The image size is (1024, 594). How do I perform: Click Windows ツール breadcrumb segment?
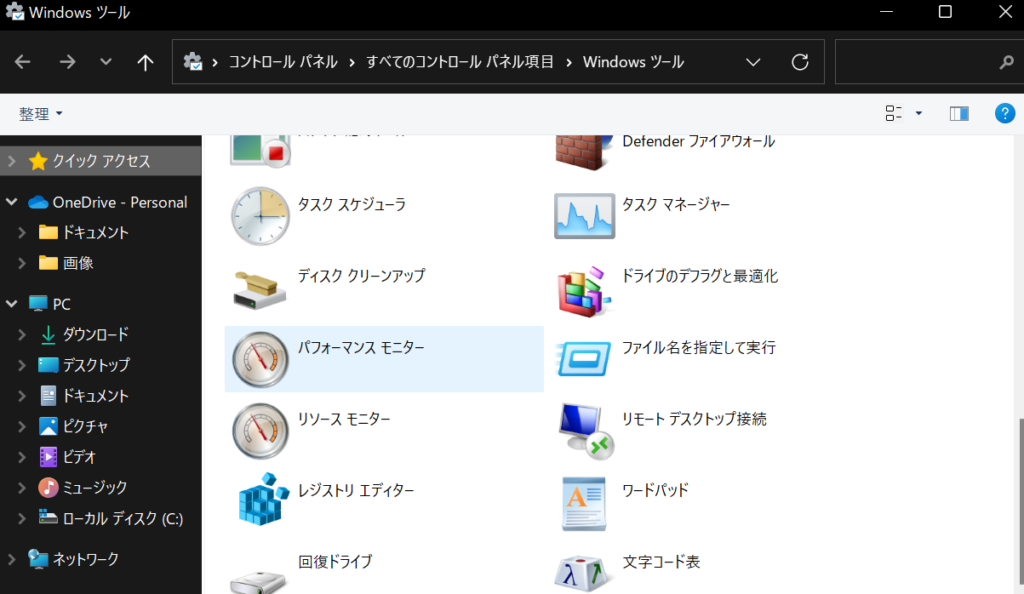633,62
